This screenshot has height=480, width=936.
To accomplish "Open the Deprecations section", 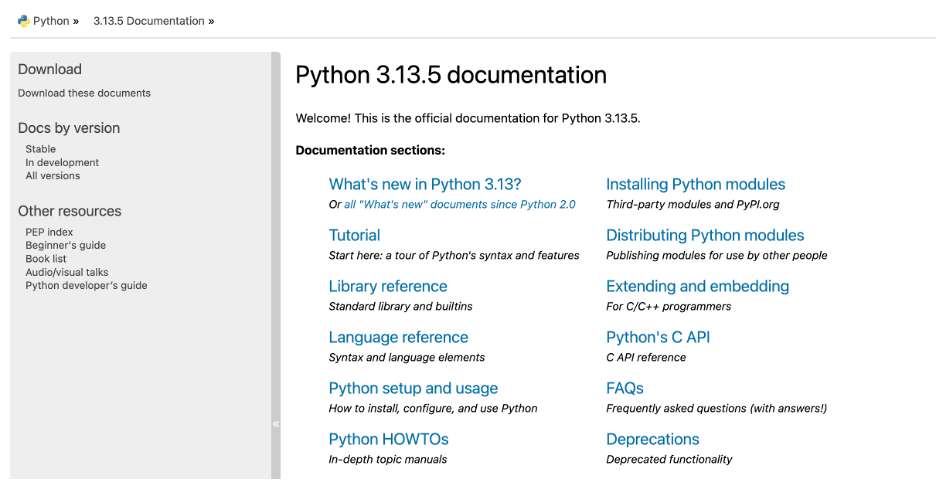I will [653, 439].
